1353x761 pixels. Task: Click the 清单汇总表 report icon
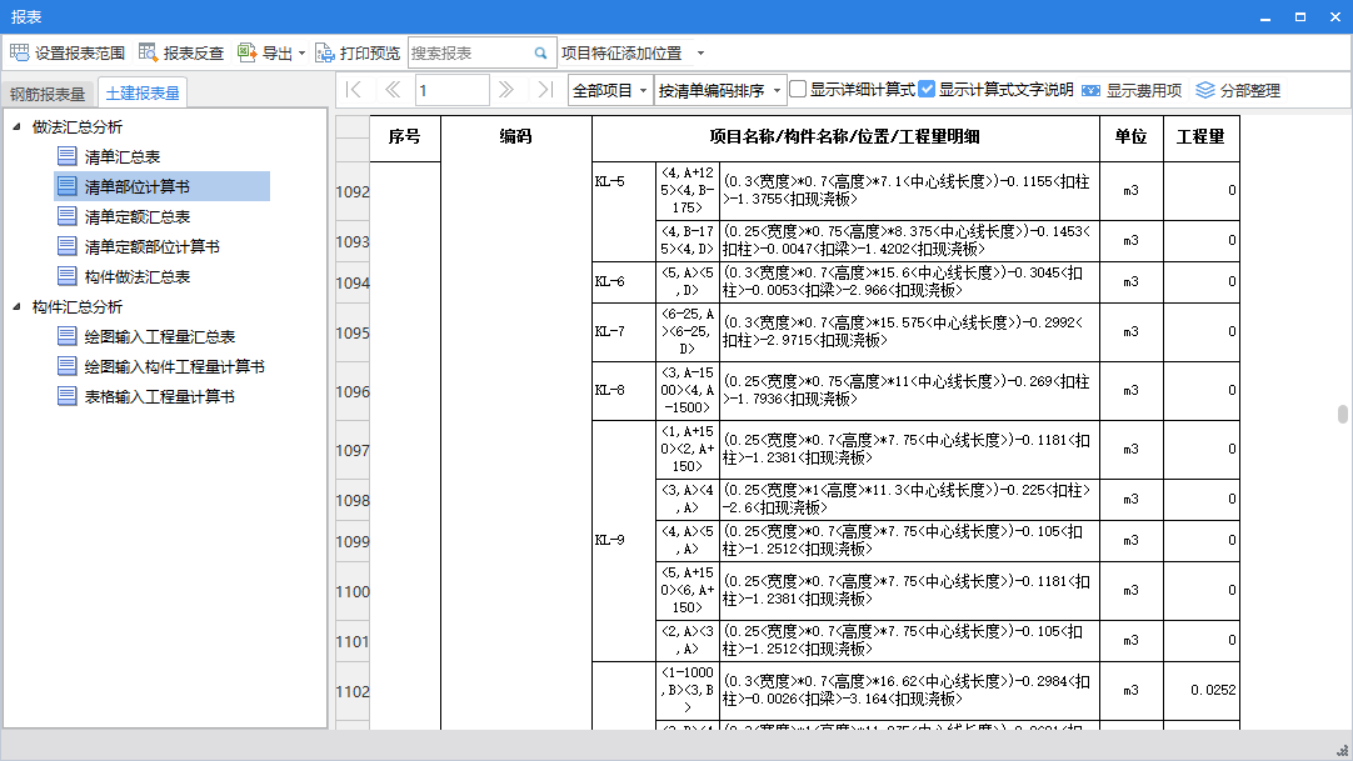[x=67, y=156]
